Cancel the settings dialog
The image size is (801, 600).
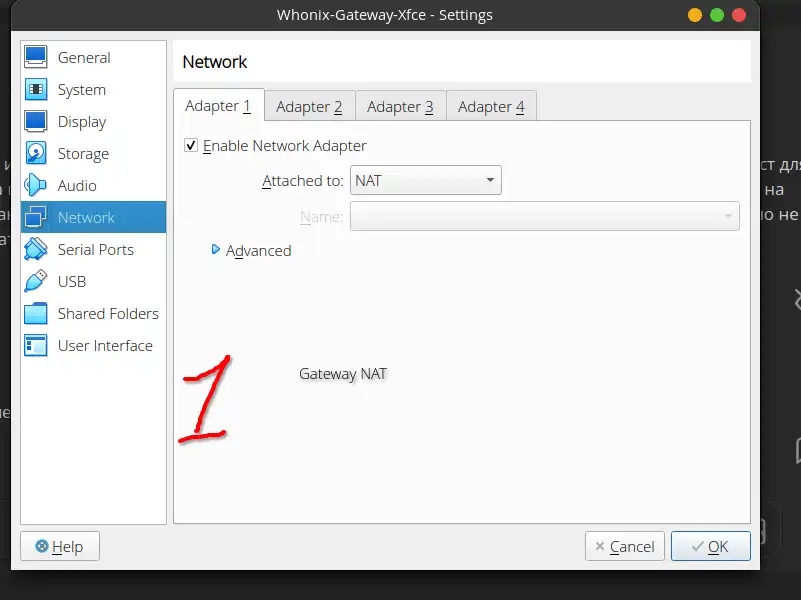625,546
